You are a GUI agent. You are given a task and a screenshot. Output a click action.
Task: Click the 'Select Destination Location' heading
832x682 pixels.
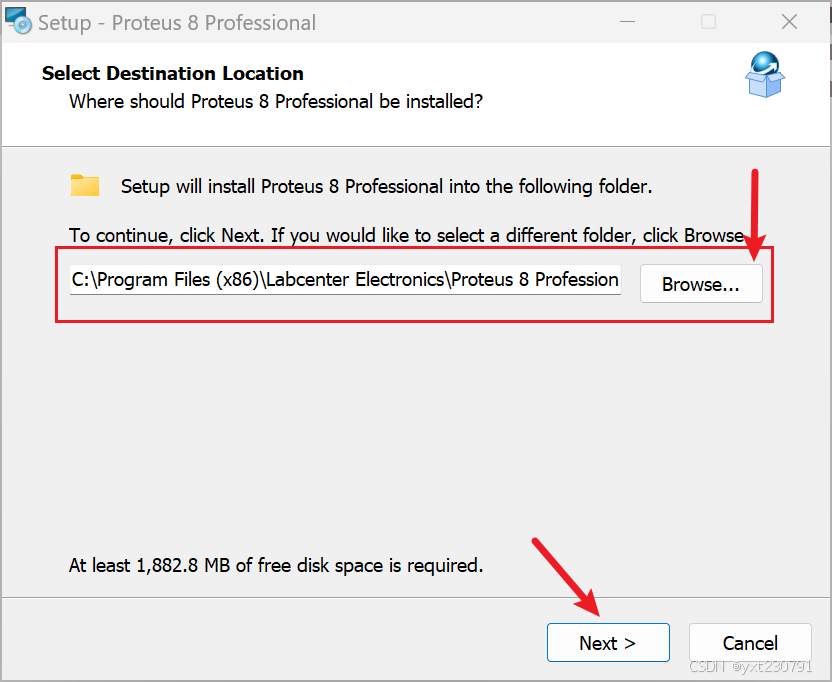(x=172, y=73)
